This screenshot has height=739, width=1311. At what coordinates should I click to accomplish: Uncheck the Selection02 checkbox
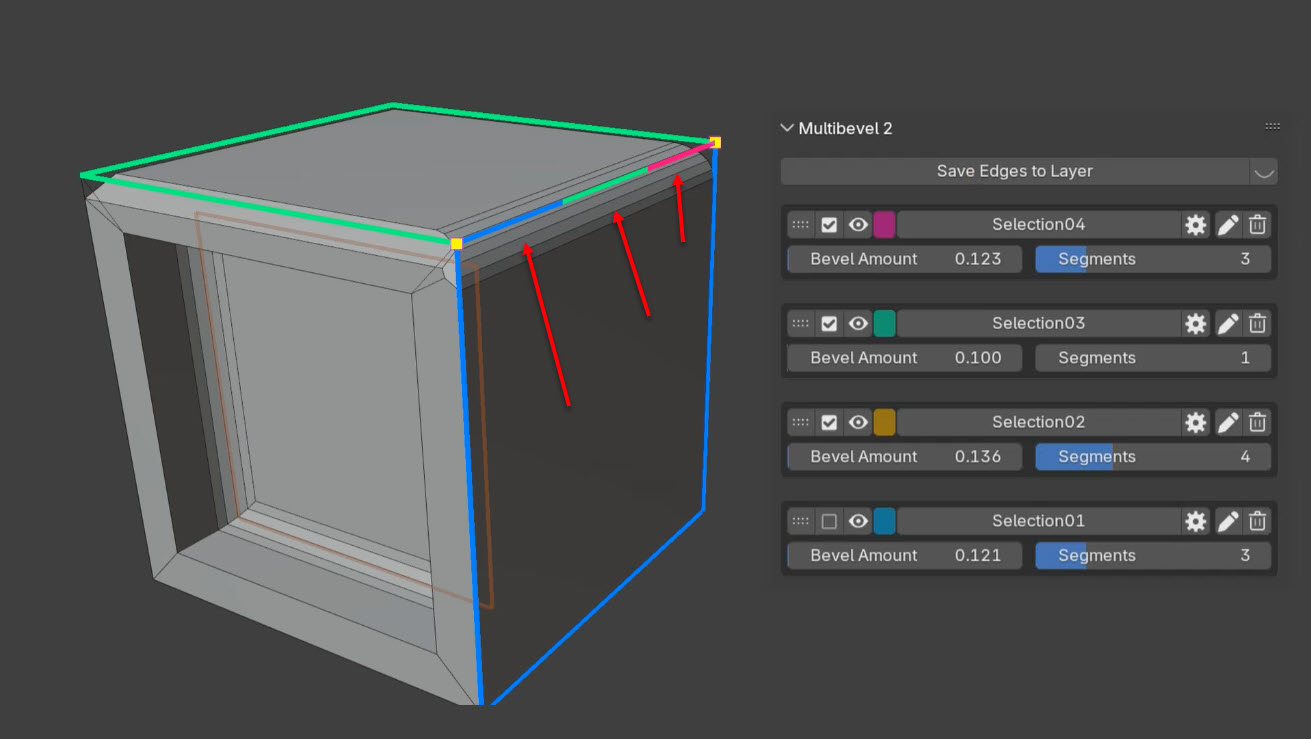point(829,423)
